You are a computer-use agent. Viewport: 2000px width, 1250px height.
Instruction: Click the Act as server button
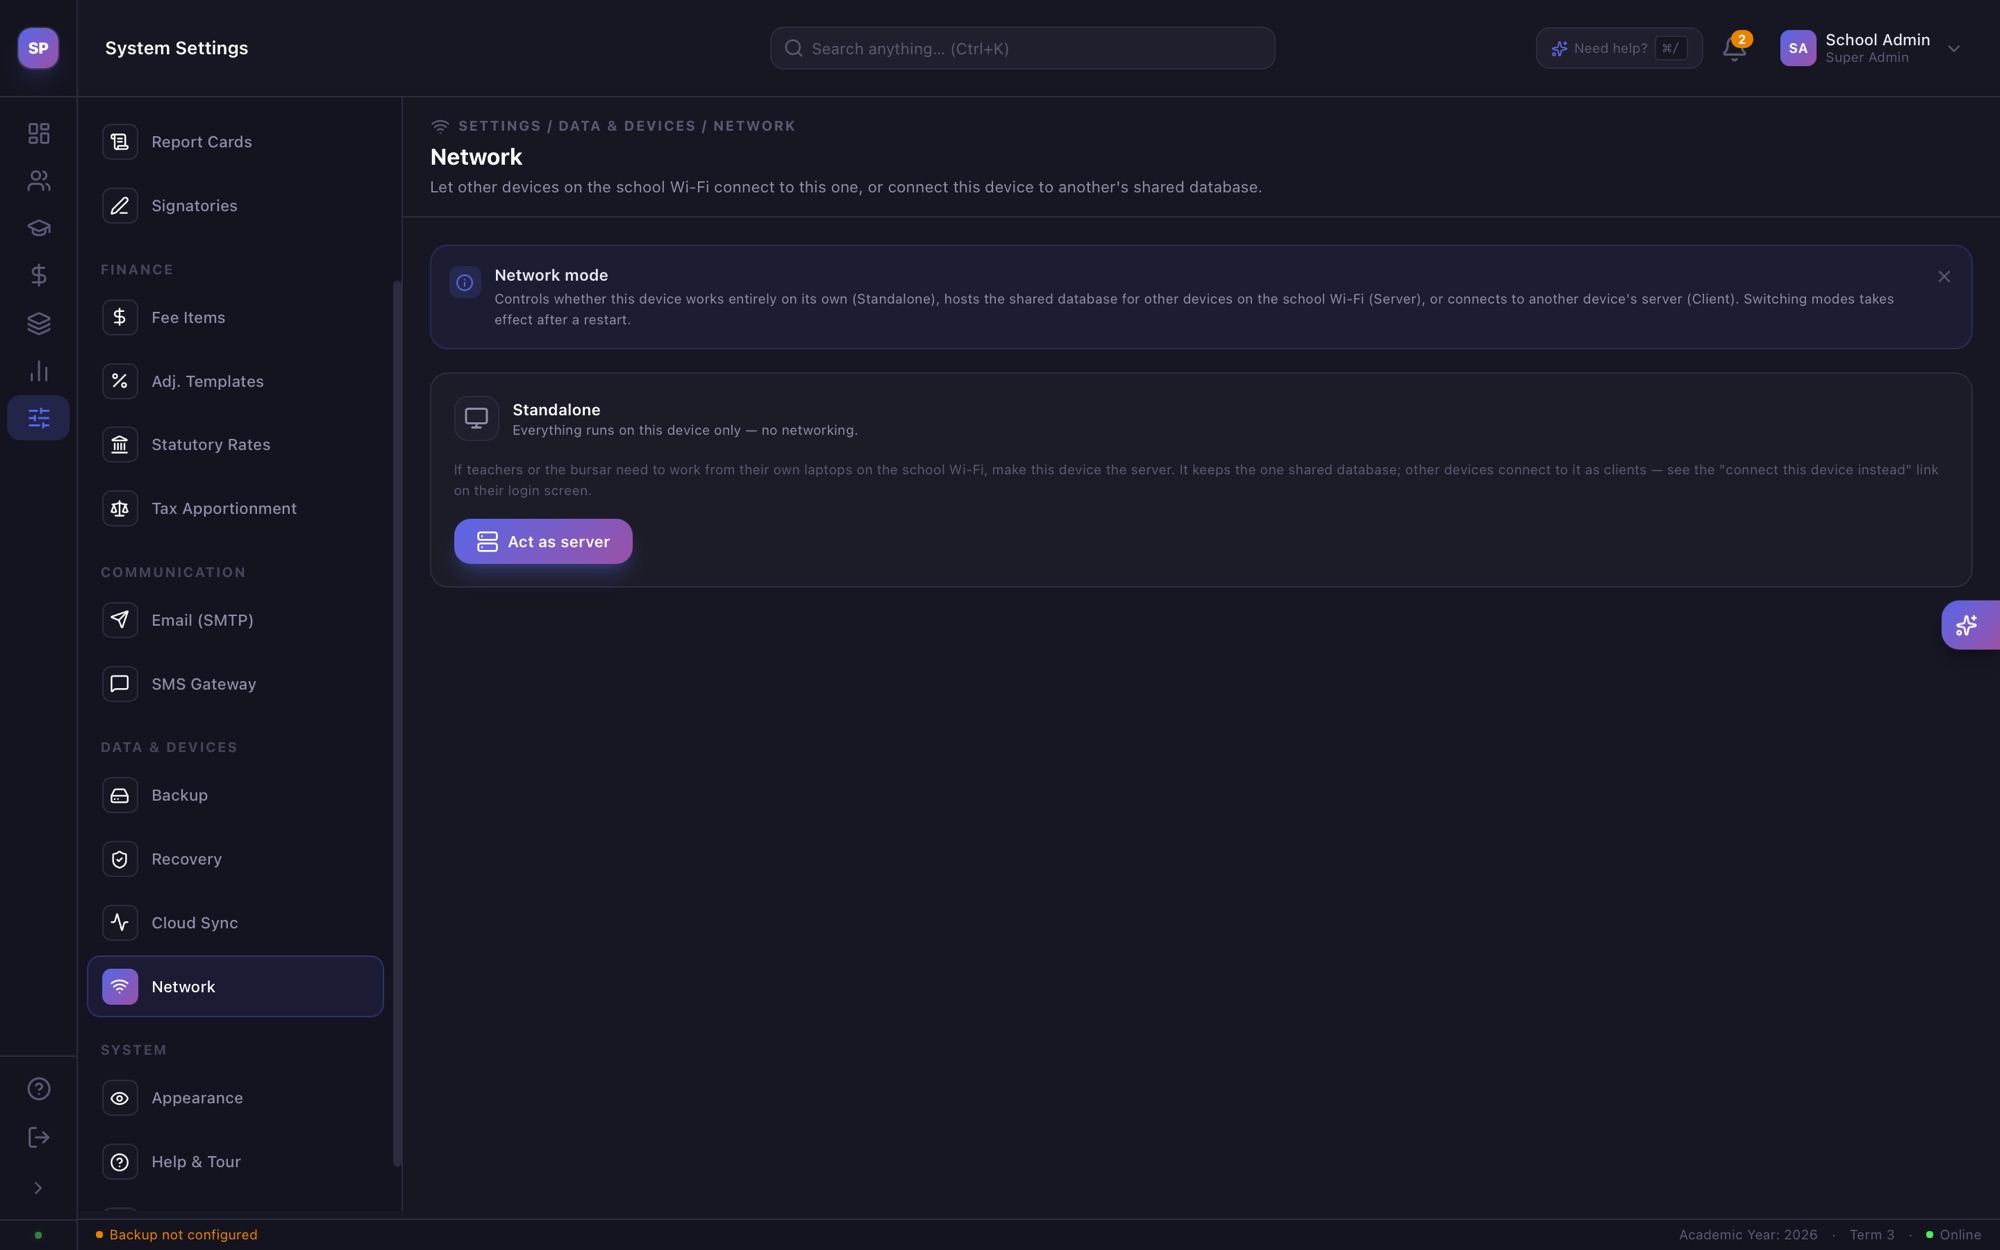tap(543, 541)
